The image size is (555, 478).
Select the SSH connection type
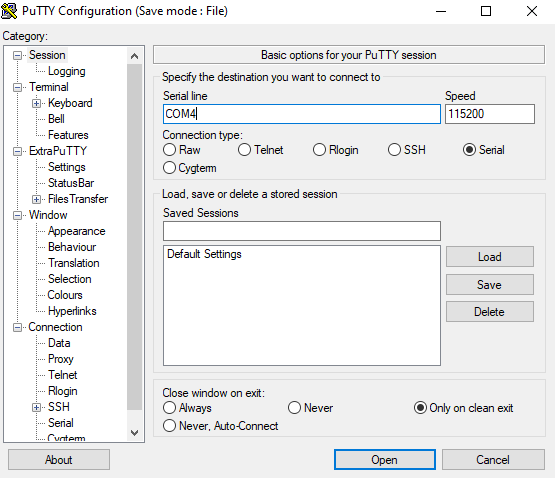click(407, 150)
